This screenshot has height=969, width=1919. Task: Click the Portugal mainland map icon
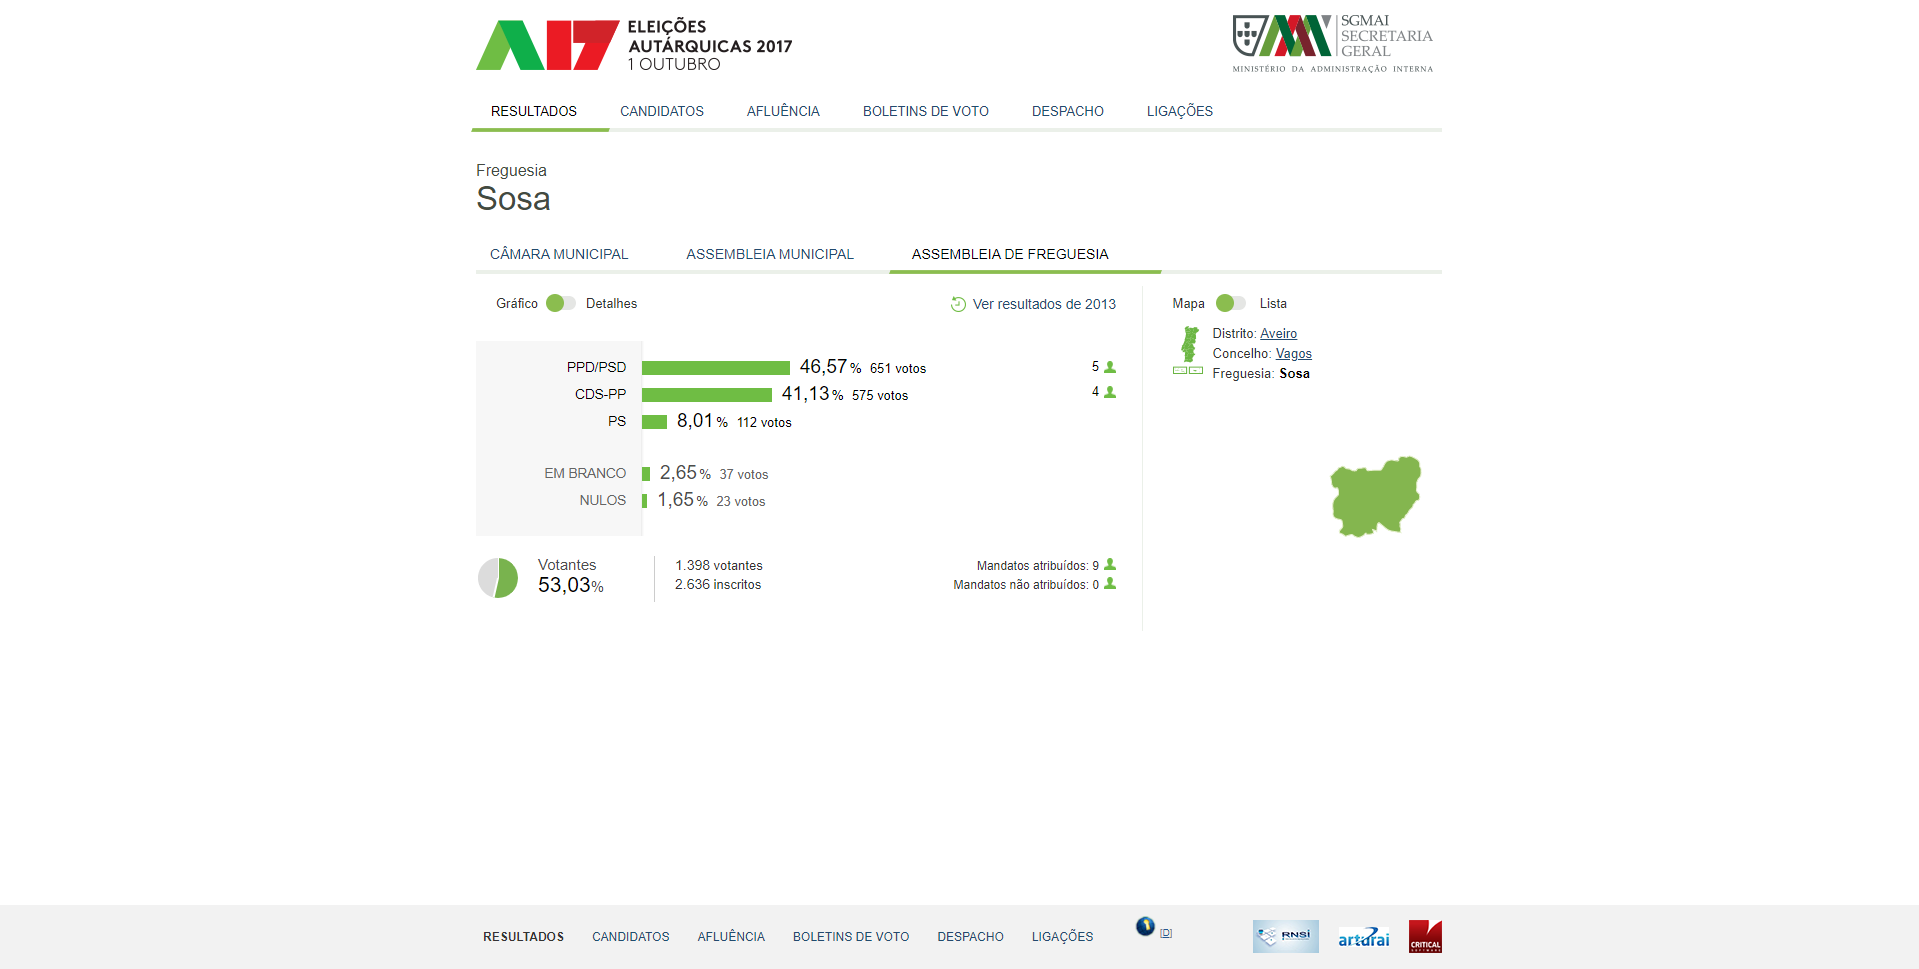1189,344
